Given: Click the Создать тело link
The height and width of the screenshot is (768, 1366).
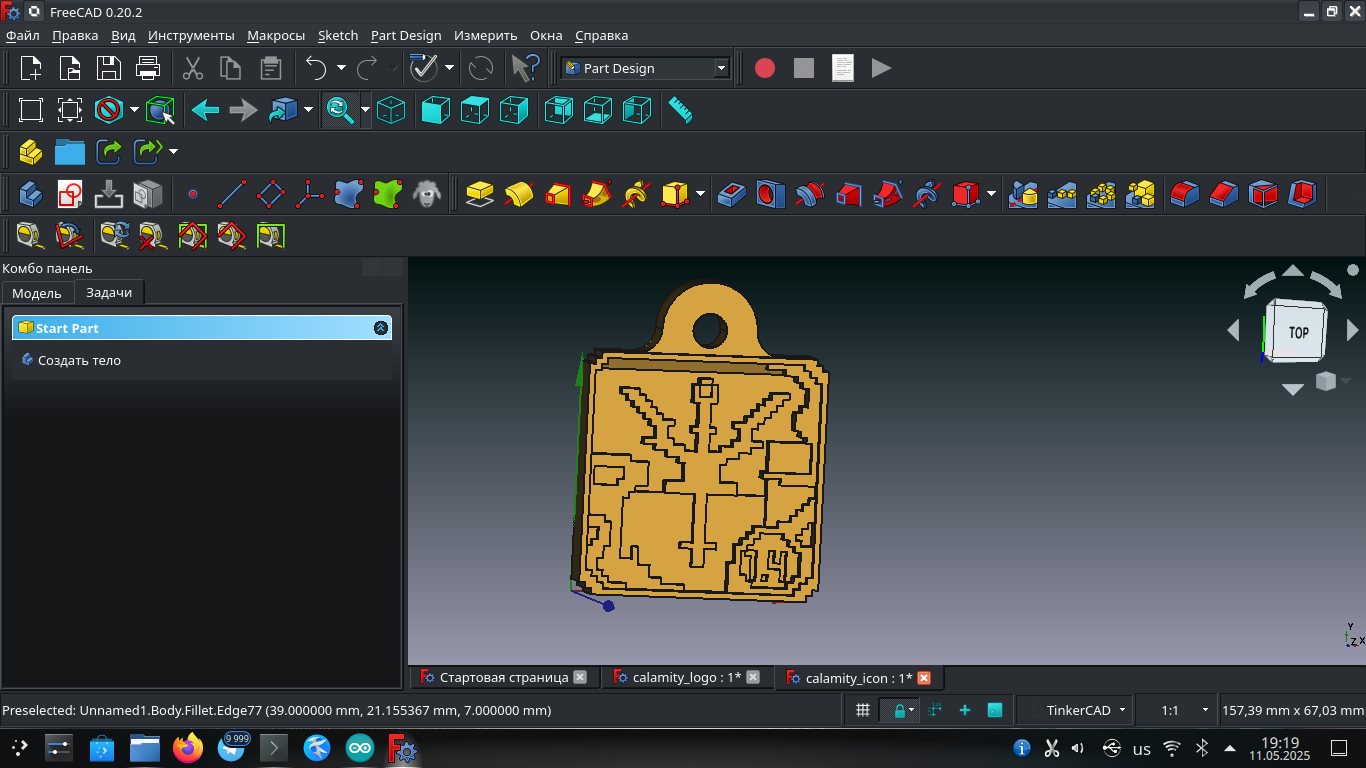Looking at the screenshot, I should [79, 360].
